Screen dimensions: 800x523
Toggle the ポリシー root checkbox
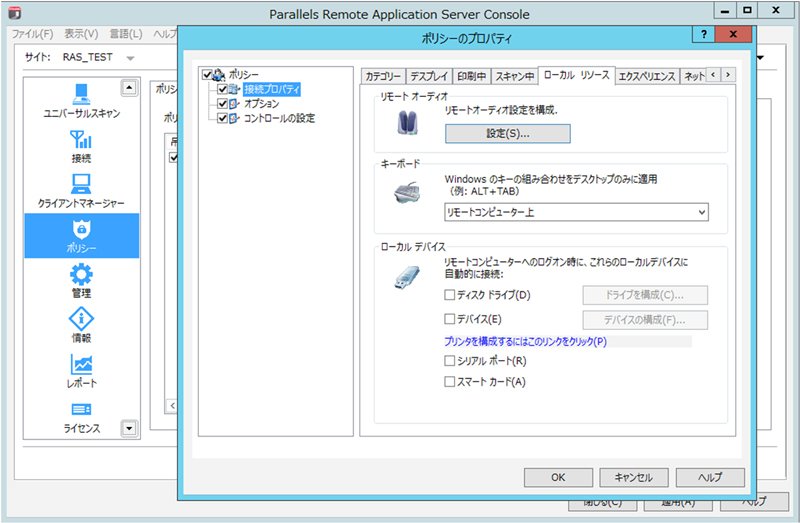207,74
